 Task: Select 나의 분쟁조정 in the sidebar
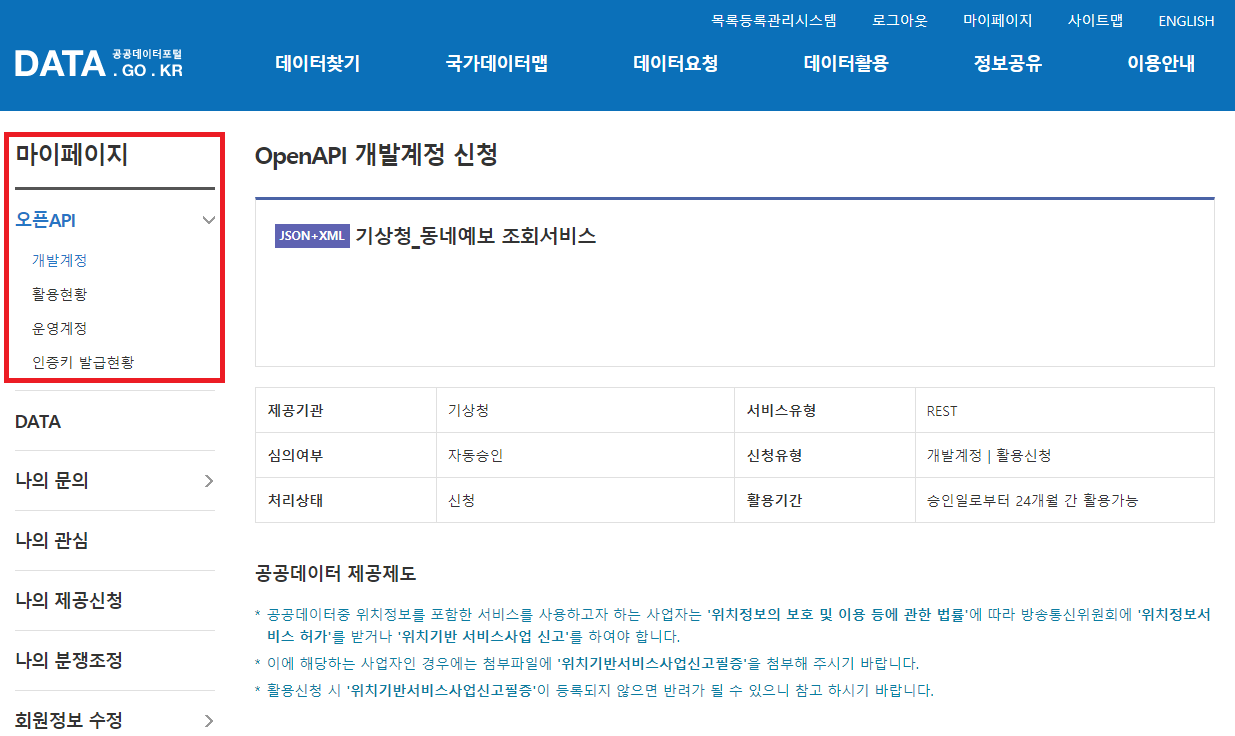[69, 661]
